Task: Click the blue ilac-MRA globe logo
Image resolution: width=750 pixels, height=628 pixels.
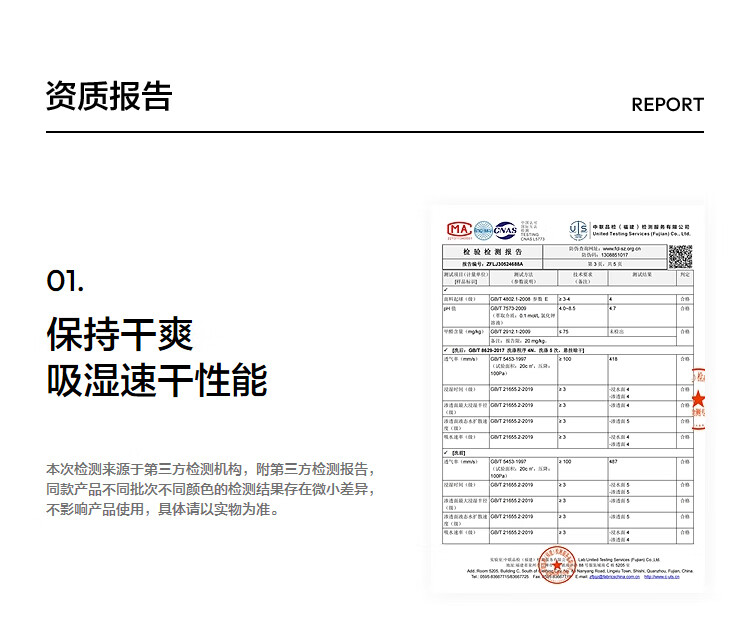Action: [x=483, y=231]
